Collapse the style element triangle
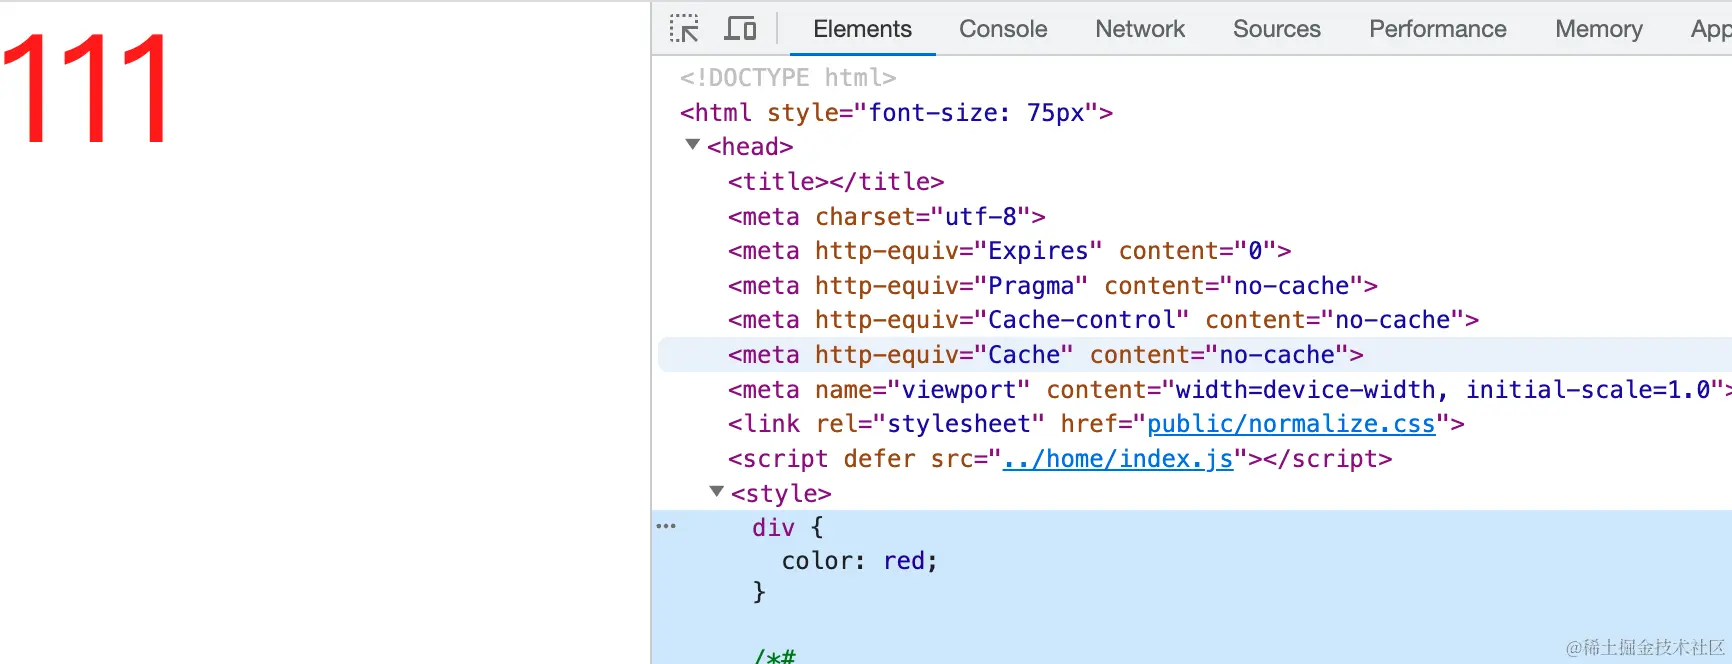 (716, 491)
